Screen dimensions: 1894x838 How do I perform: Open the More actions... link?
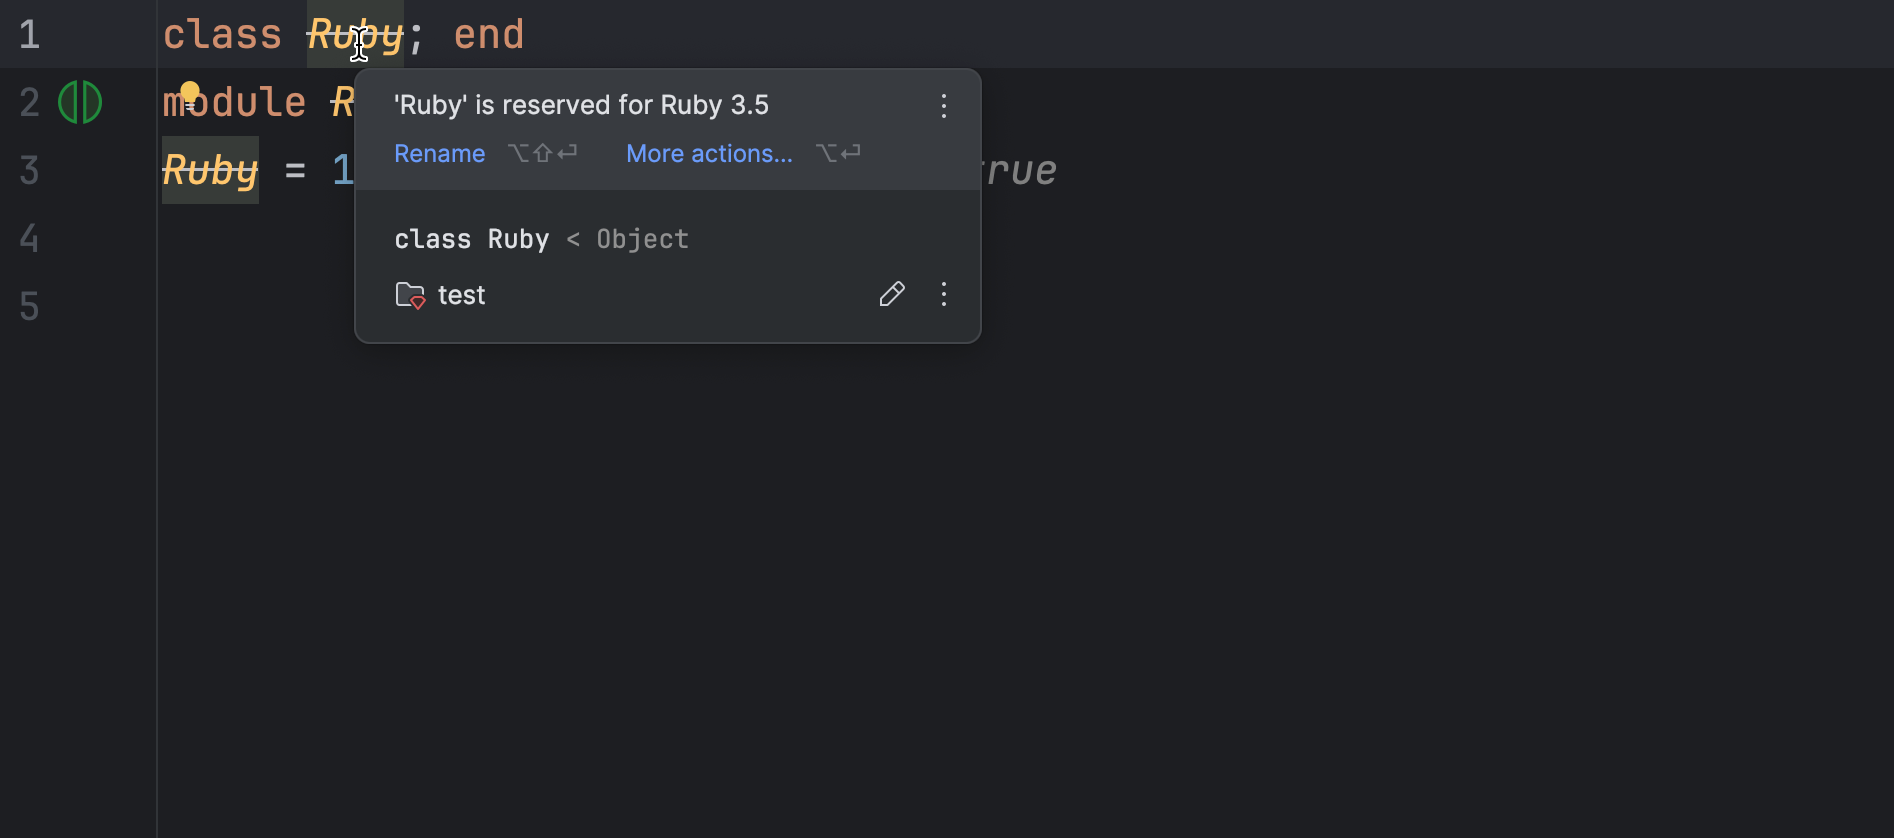click(709, 153)
